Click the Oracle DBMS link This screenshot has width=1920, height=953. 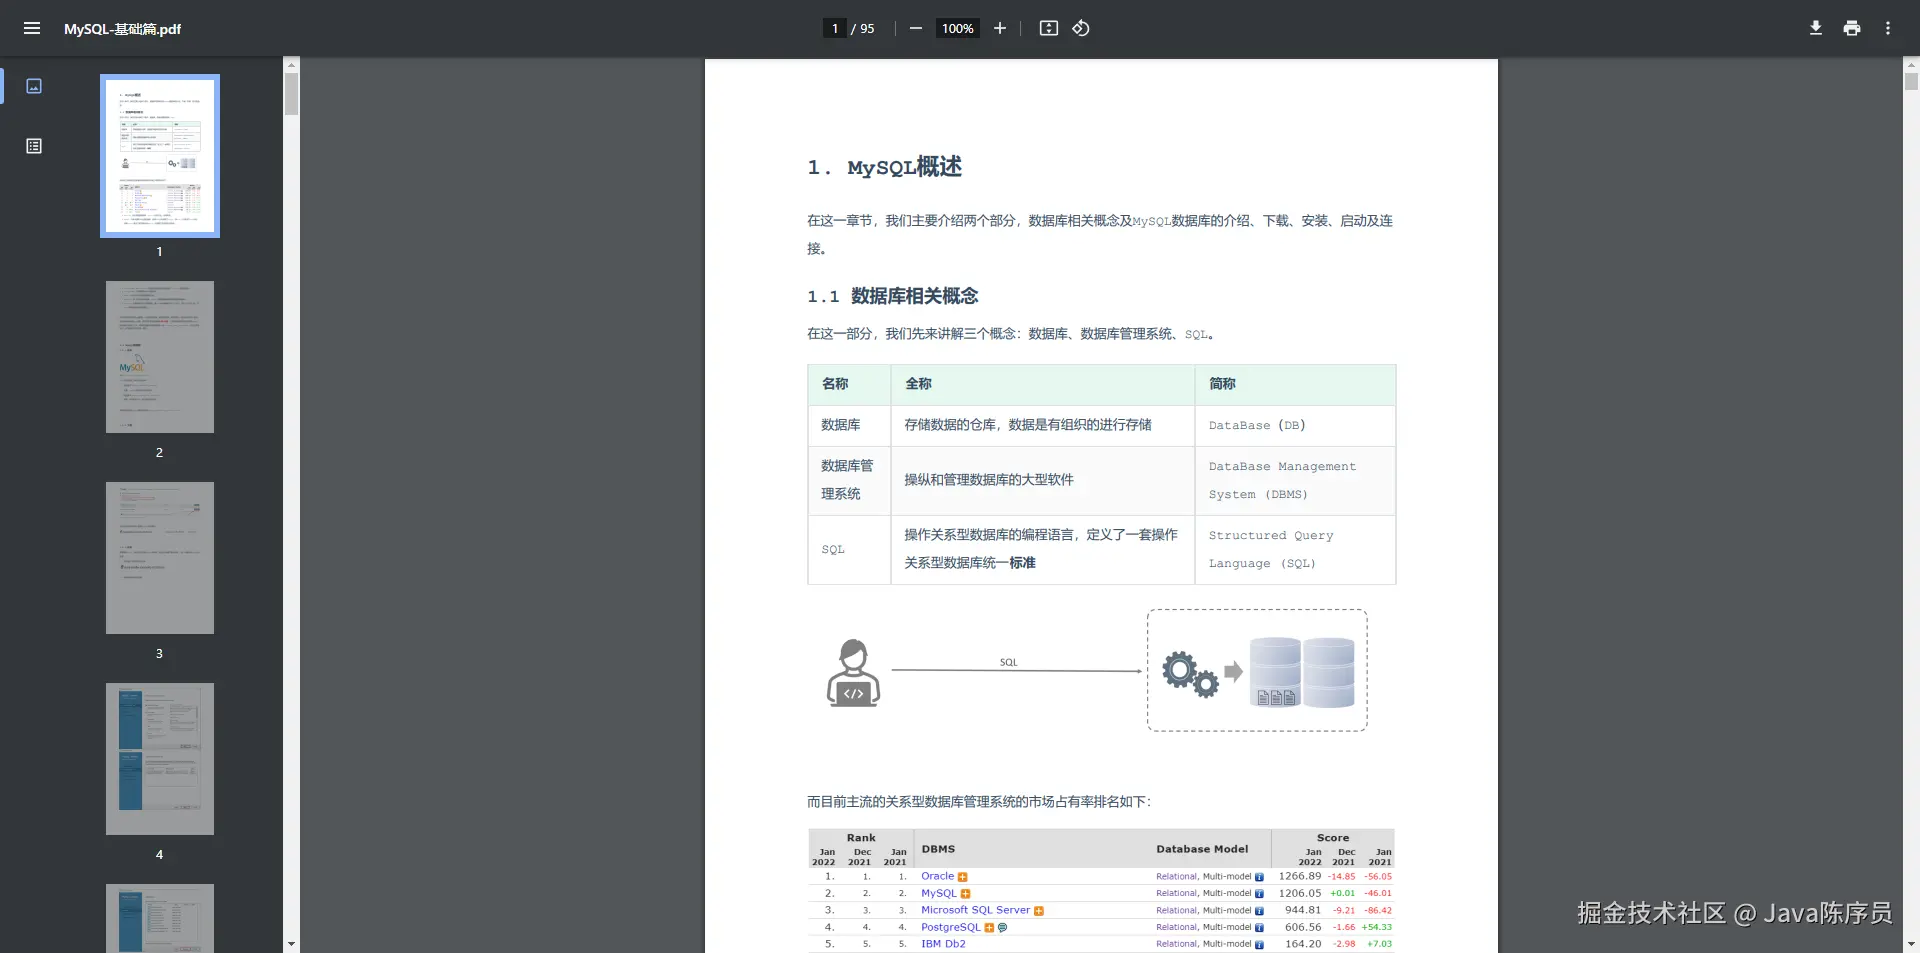(937, 876)
